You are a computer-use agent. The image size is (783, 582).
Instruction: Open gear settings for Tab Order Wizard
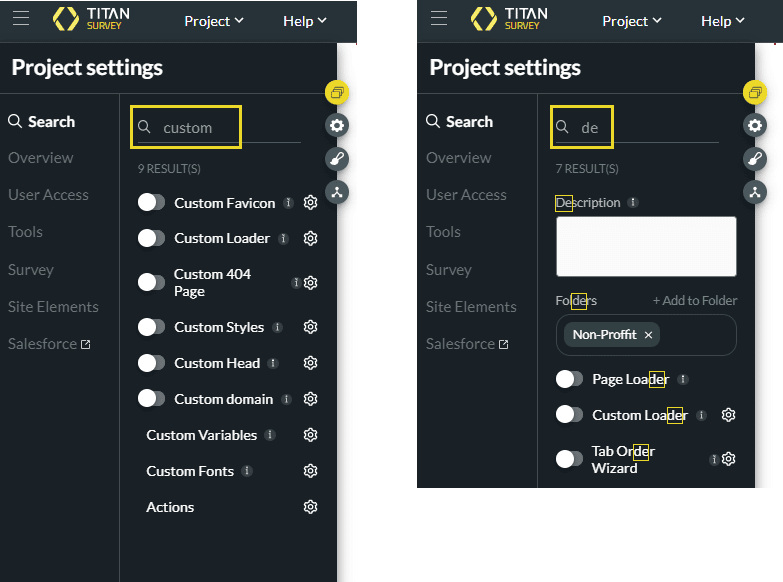pyautogui.click(x=729, y=459)
